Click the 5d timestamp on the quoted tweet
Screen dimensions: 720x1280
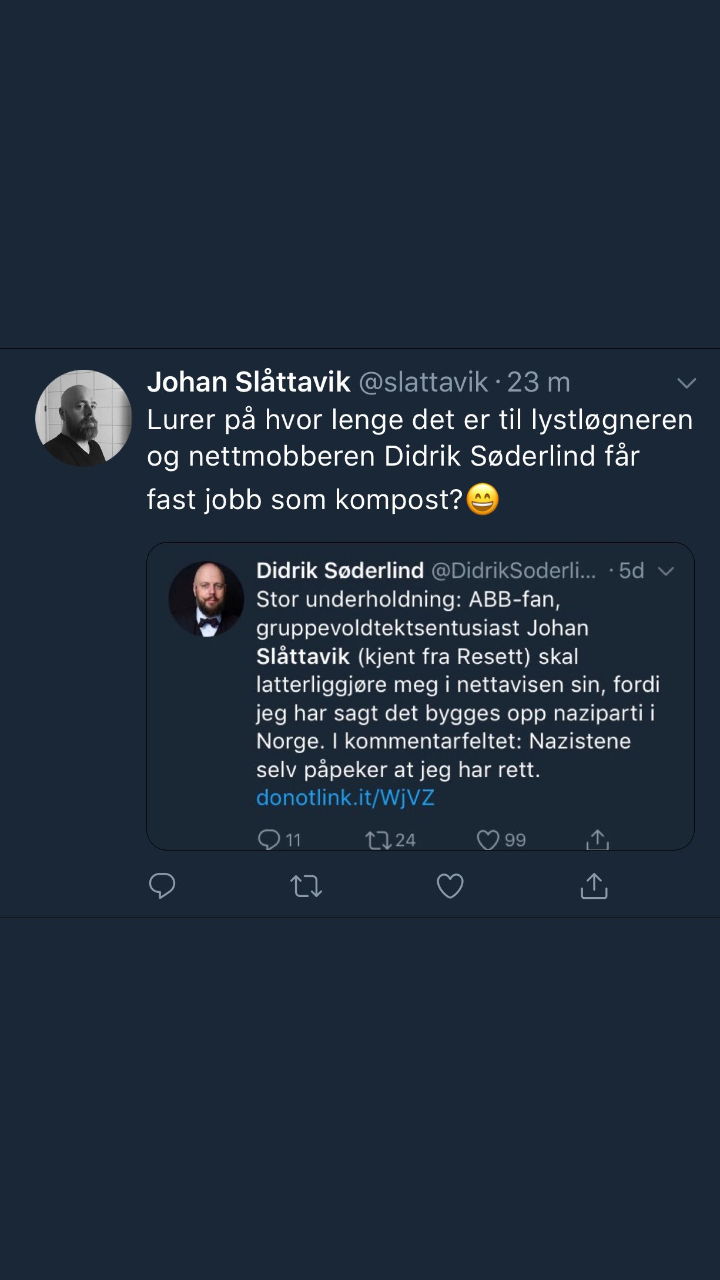click(x=631, y=571)
